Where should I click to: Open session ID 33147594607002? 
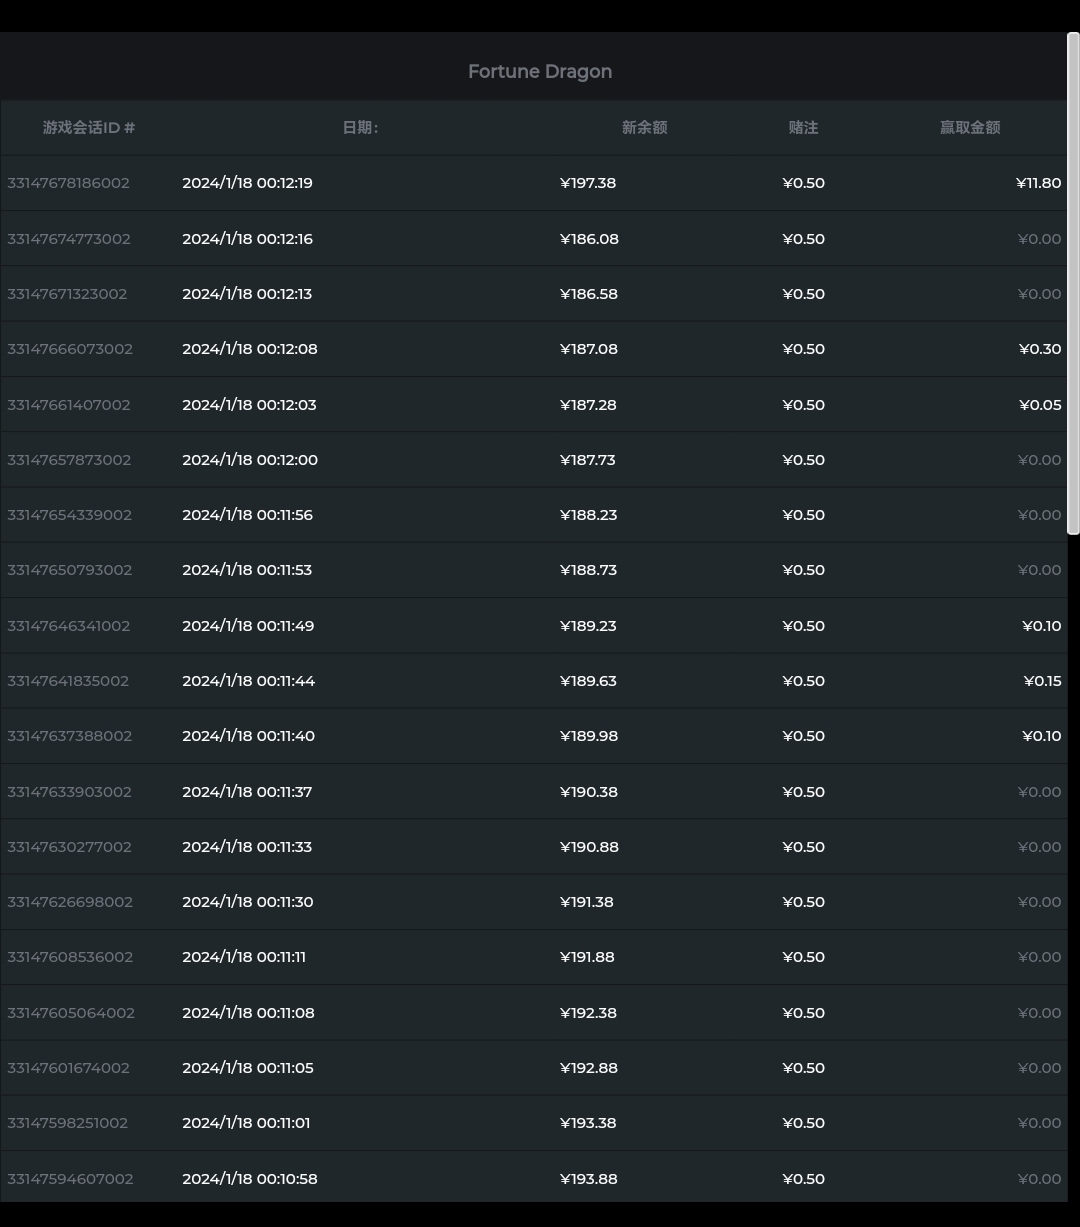tap(70, 1179)
